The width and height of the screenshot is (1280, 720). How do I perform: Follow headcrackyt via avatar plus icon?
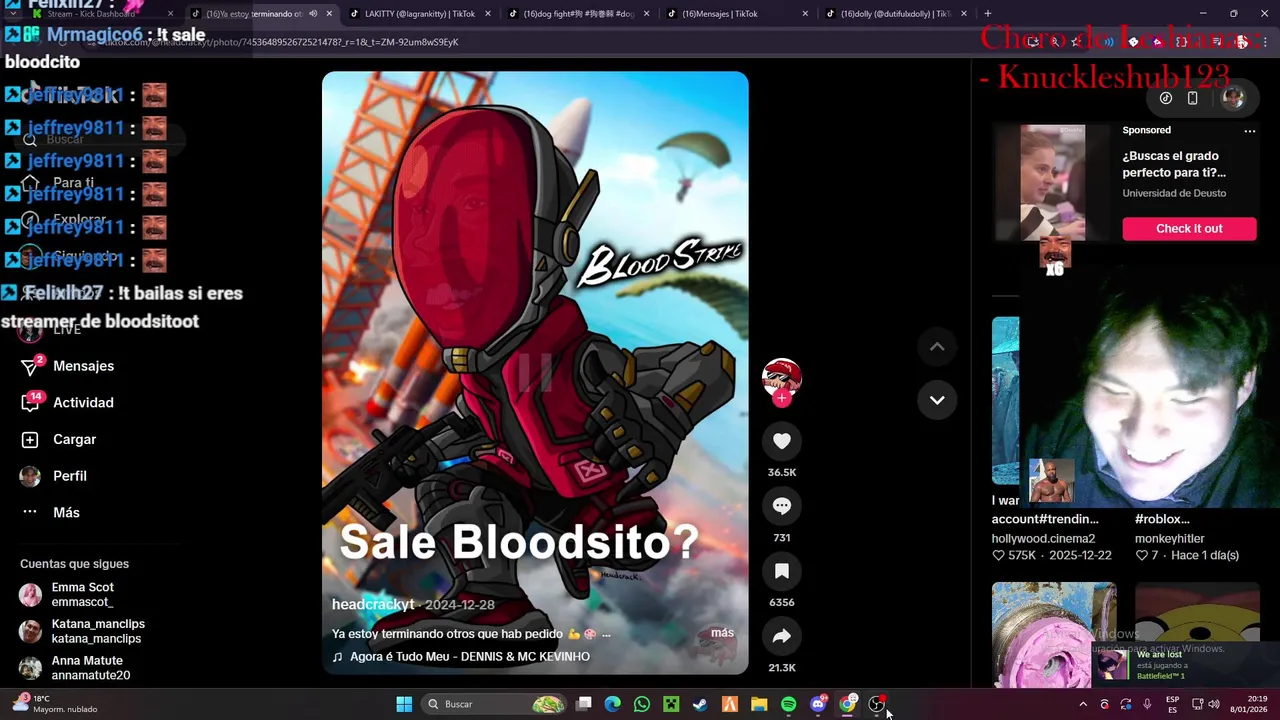pos(782,398)
